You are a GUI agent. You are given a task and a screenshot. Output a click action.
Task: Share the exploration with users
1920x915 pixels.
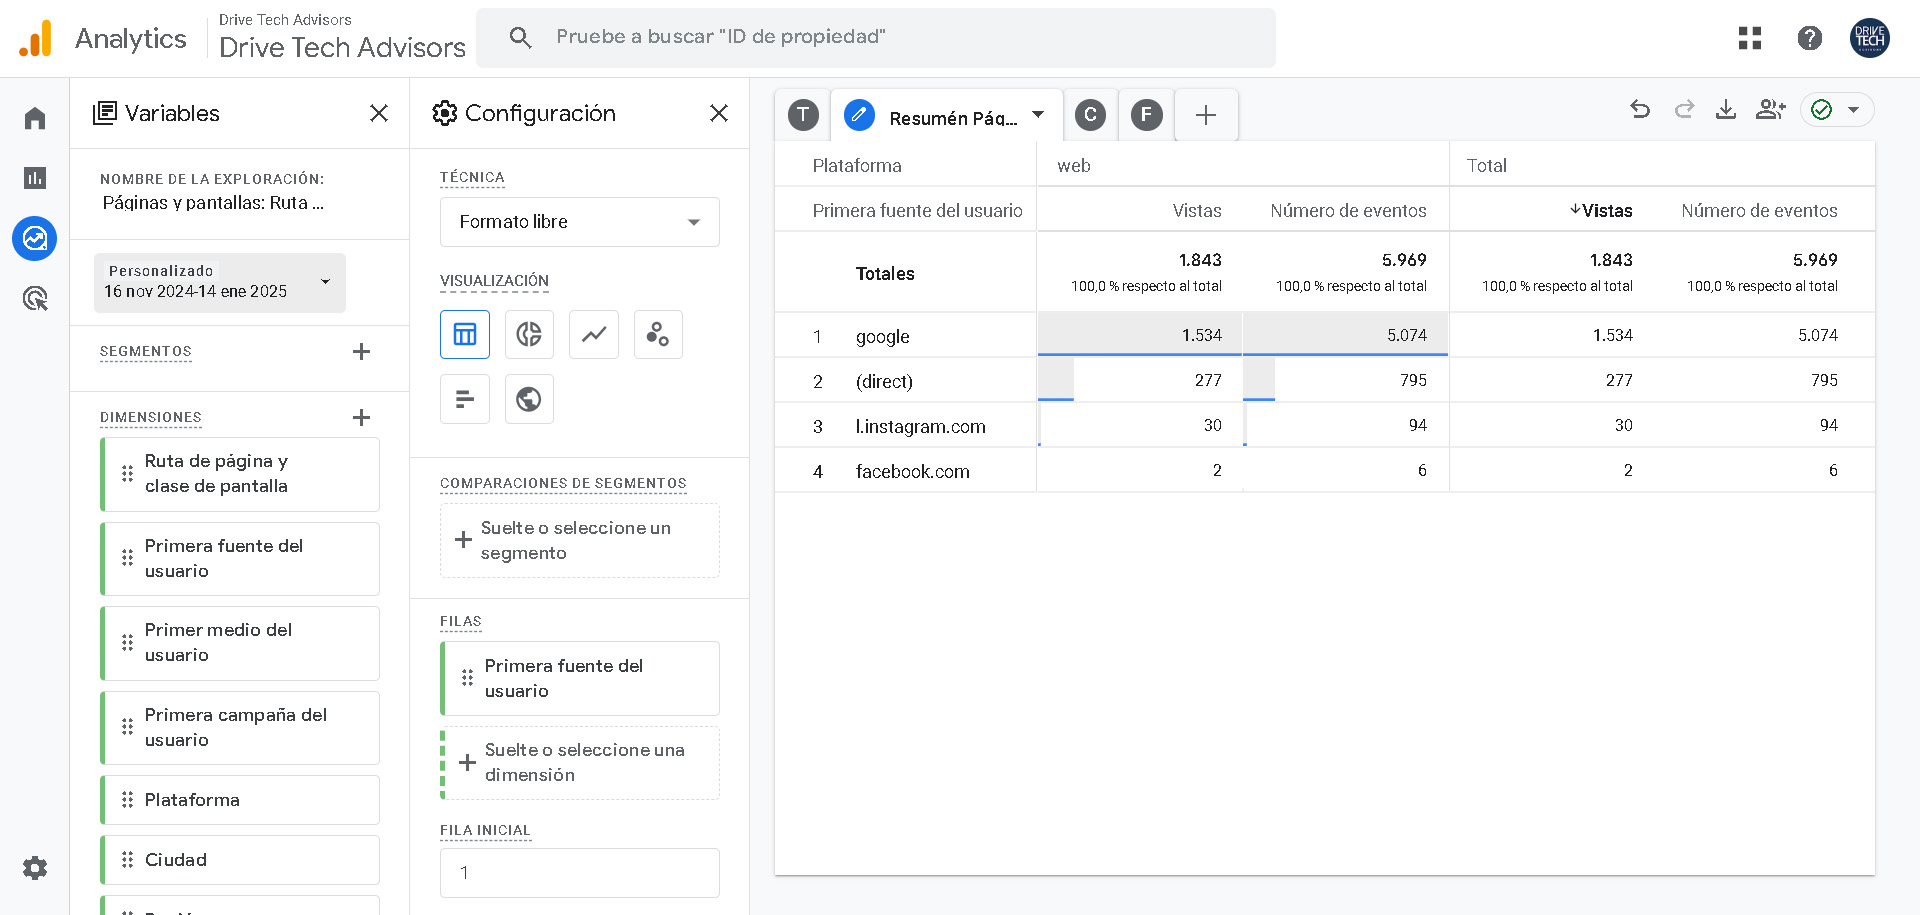click(x=1770, y=109)
